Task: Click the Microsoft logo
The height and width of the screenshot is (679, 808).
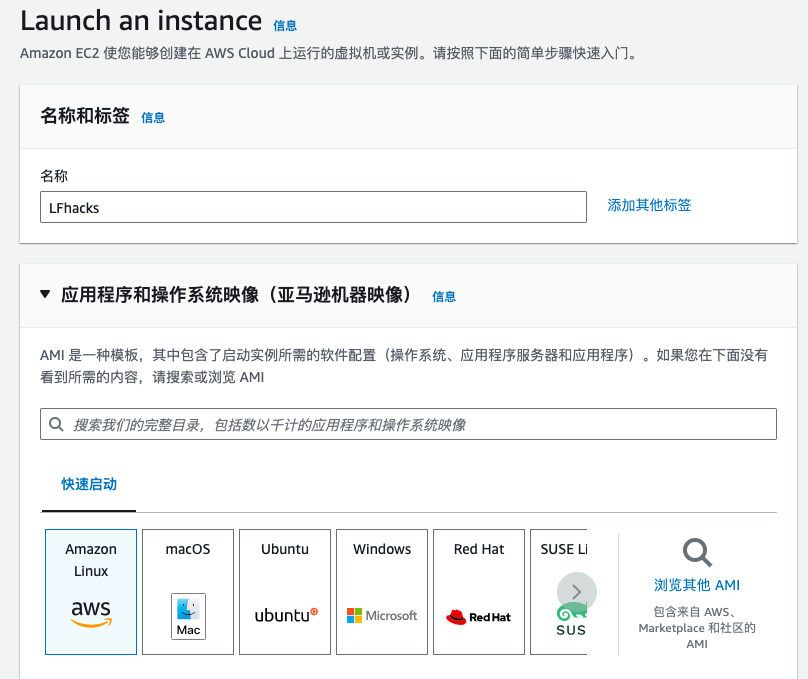Action: point(382,615)
